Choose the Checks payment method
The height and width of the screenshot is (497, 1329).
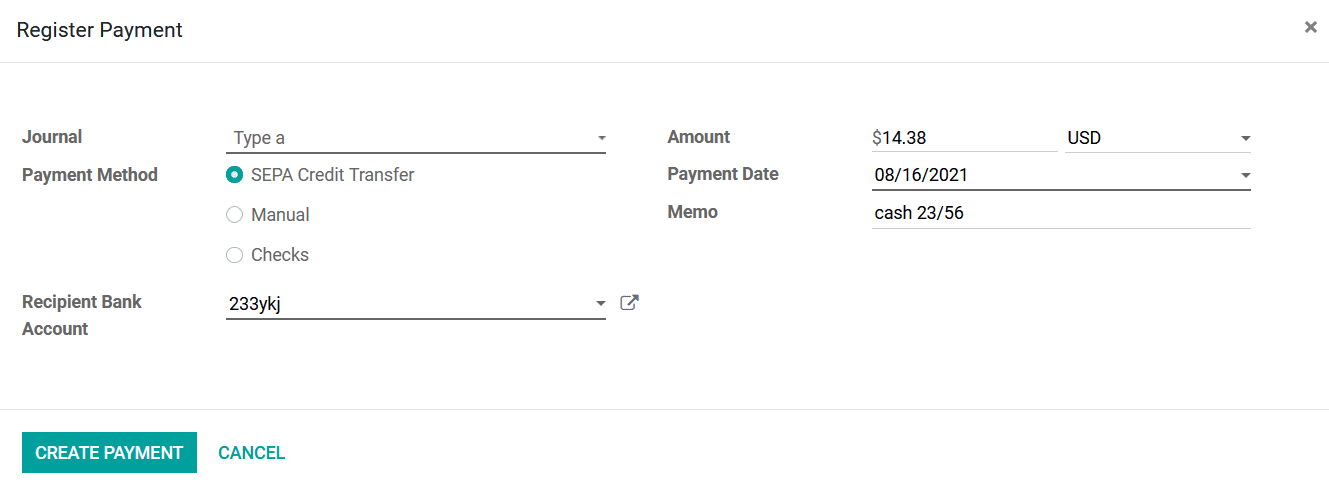[x=235, y=255]
